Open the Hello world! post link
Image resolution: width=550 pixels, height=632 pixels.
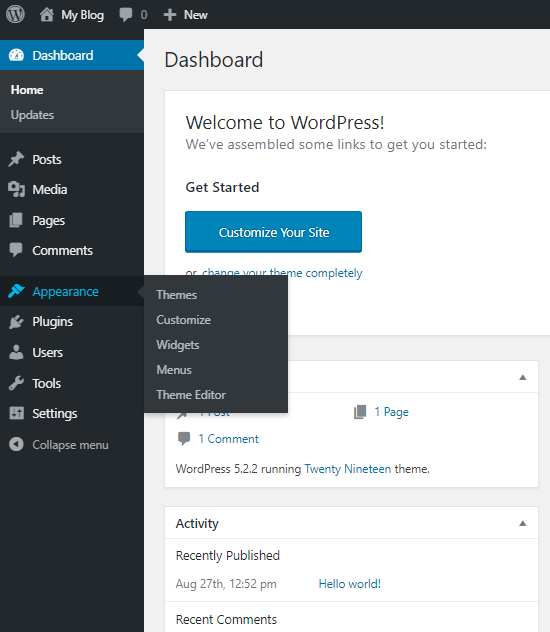[x=349, y=584]
